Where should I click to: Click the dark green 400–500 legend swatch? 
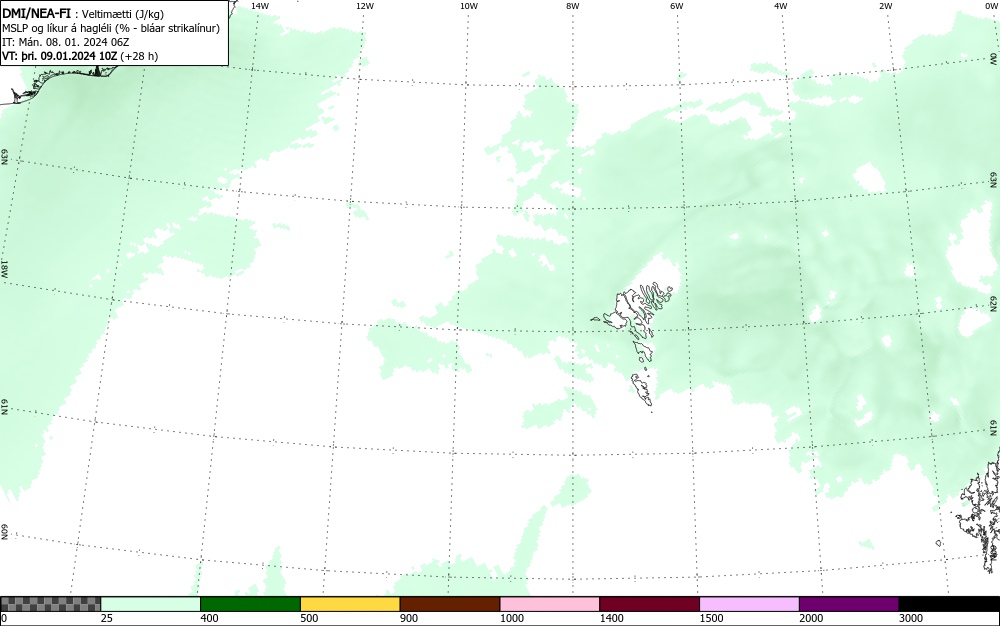250,604
